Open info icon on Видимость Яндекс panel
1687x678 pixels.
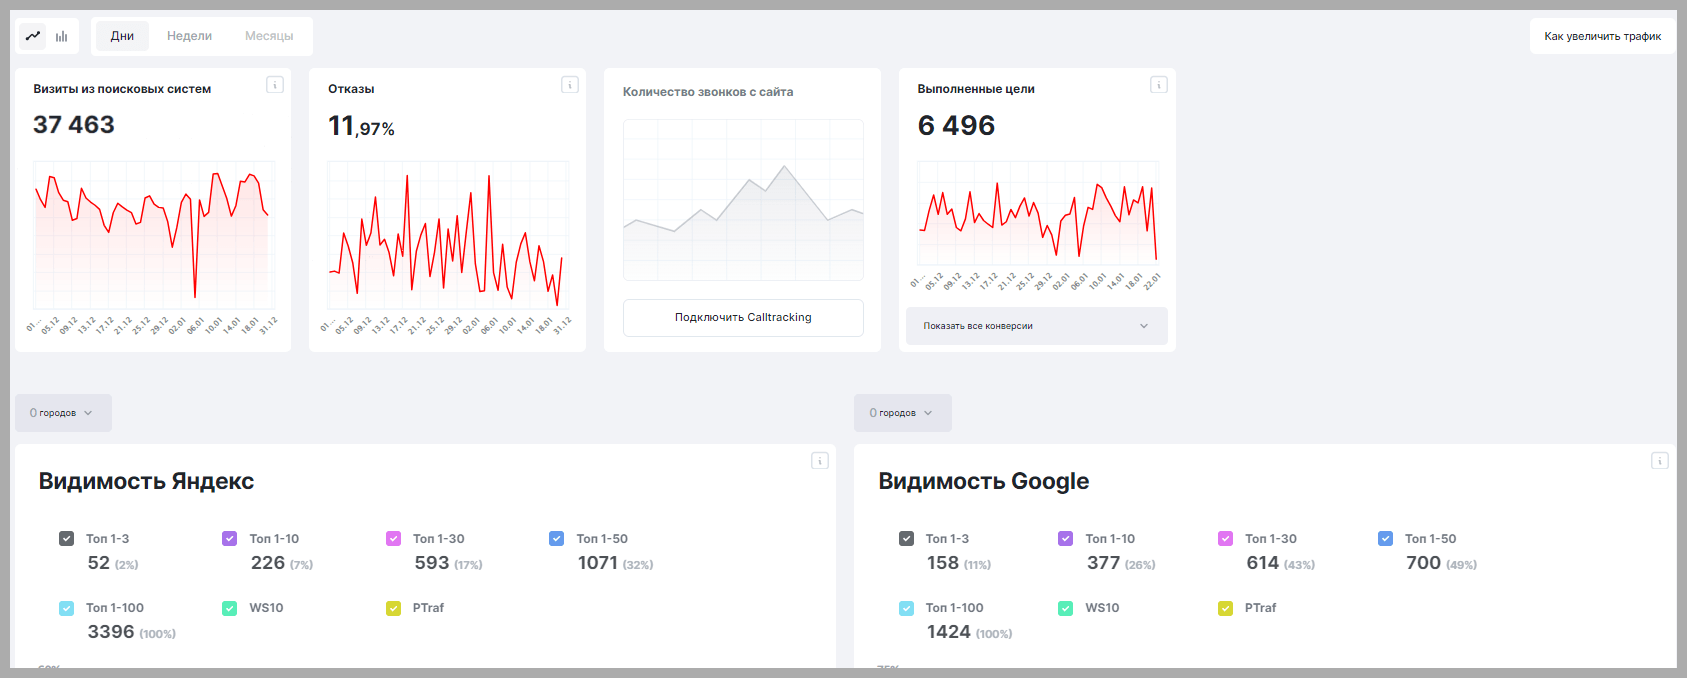coord(820,461)
